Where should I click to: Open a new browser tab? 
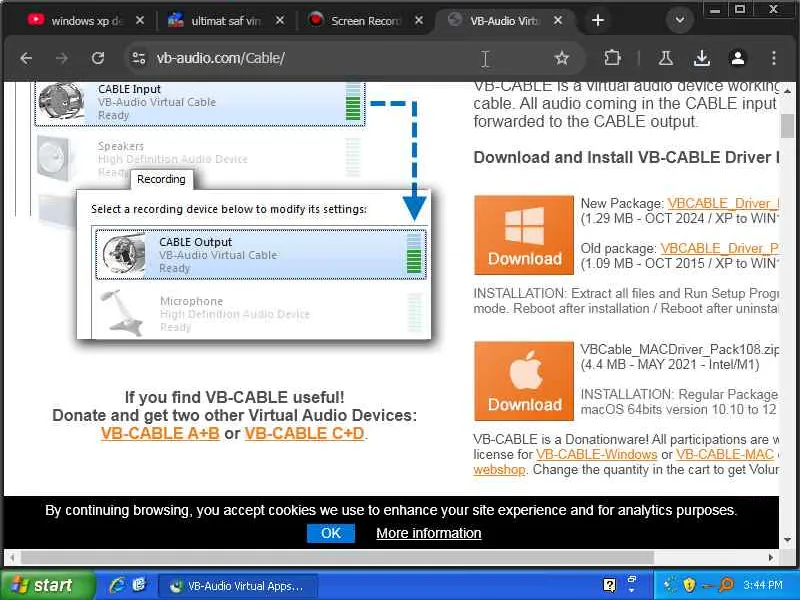[598, 20]
